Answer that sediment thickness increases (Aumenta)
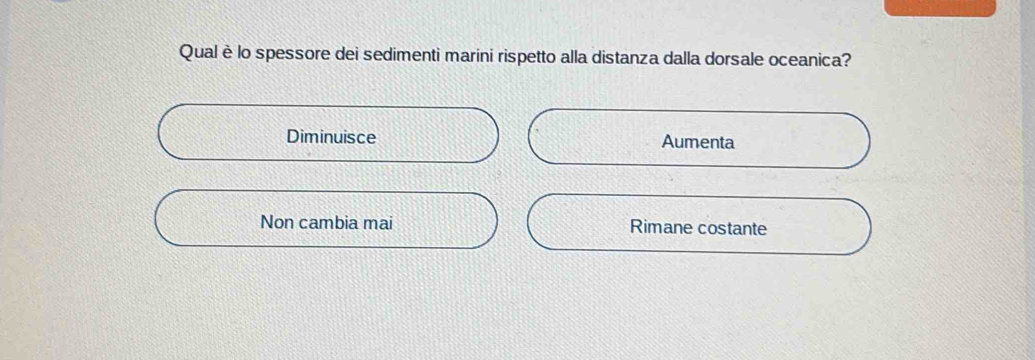The image size is (1035, 360). [x=699, y=140]
